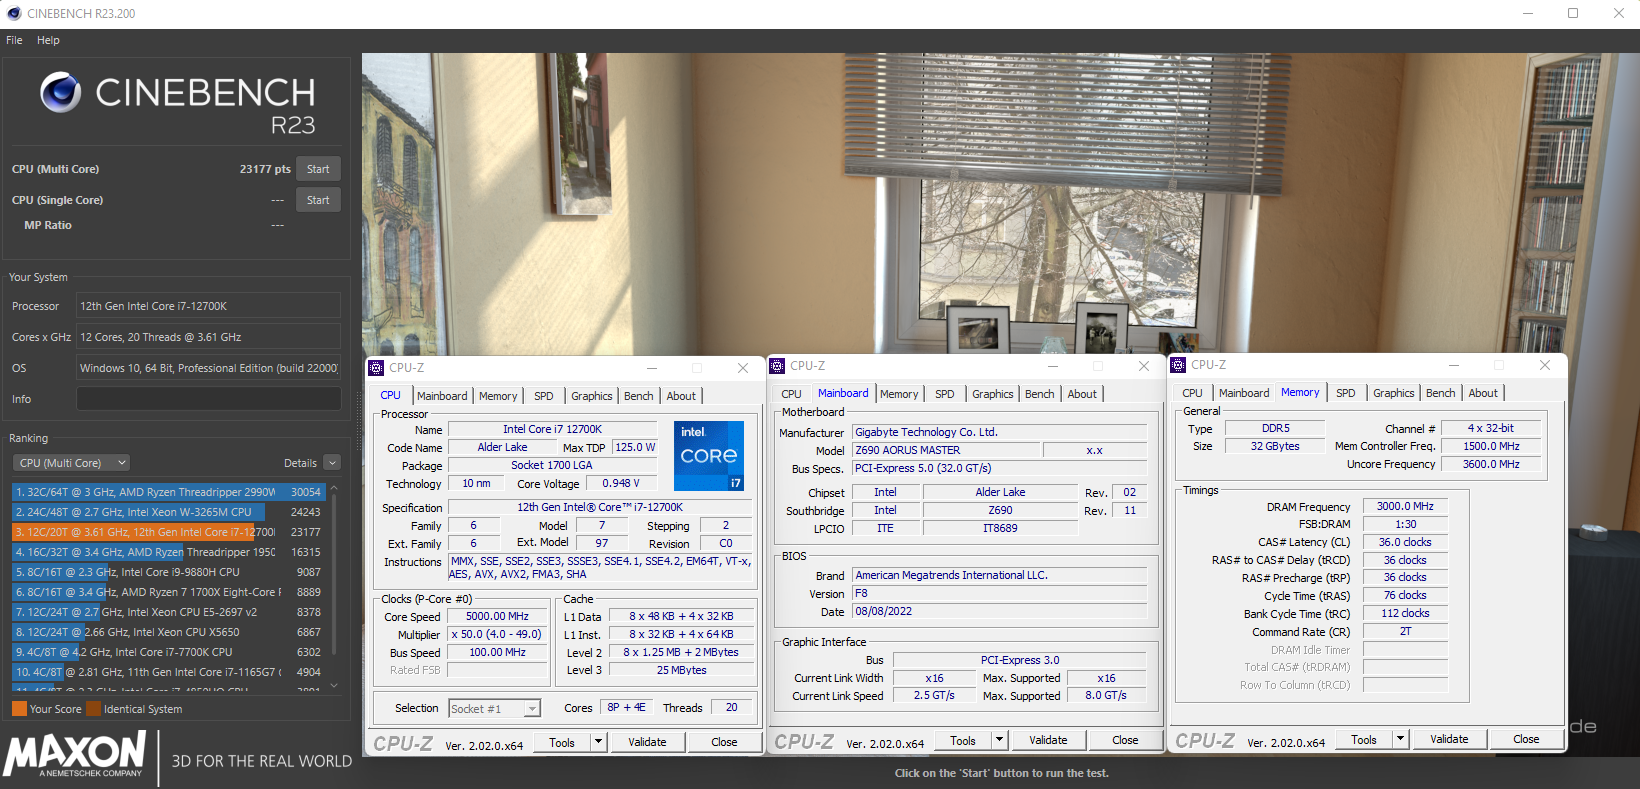Viewport: 1640px width, 789px height.
Task: Open Tools arrow in CPU-Z processor window
Action: [x=598, y=742]
